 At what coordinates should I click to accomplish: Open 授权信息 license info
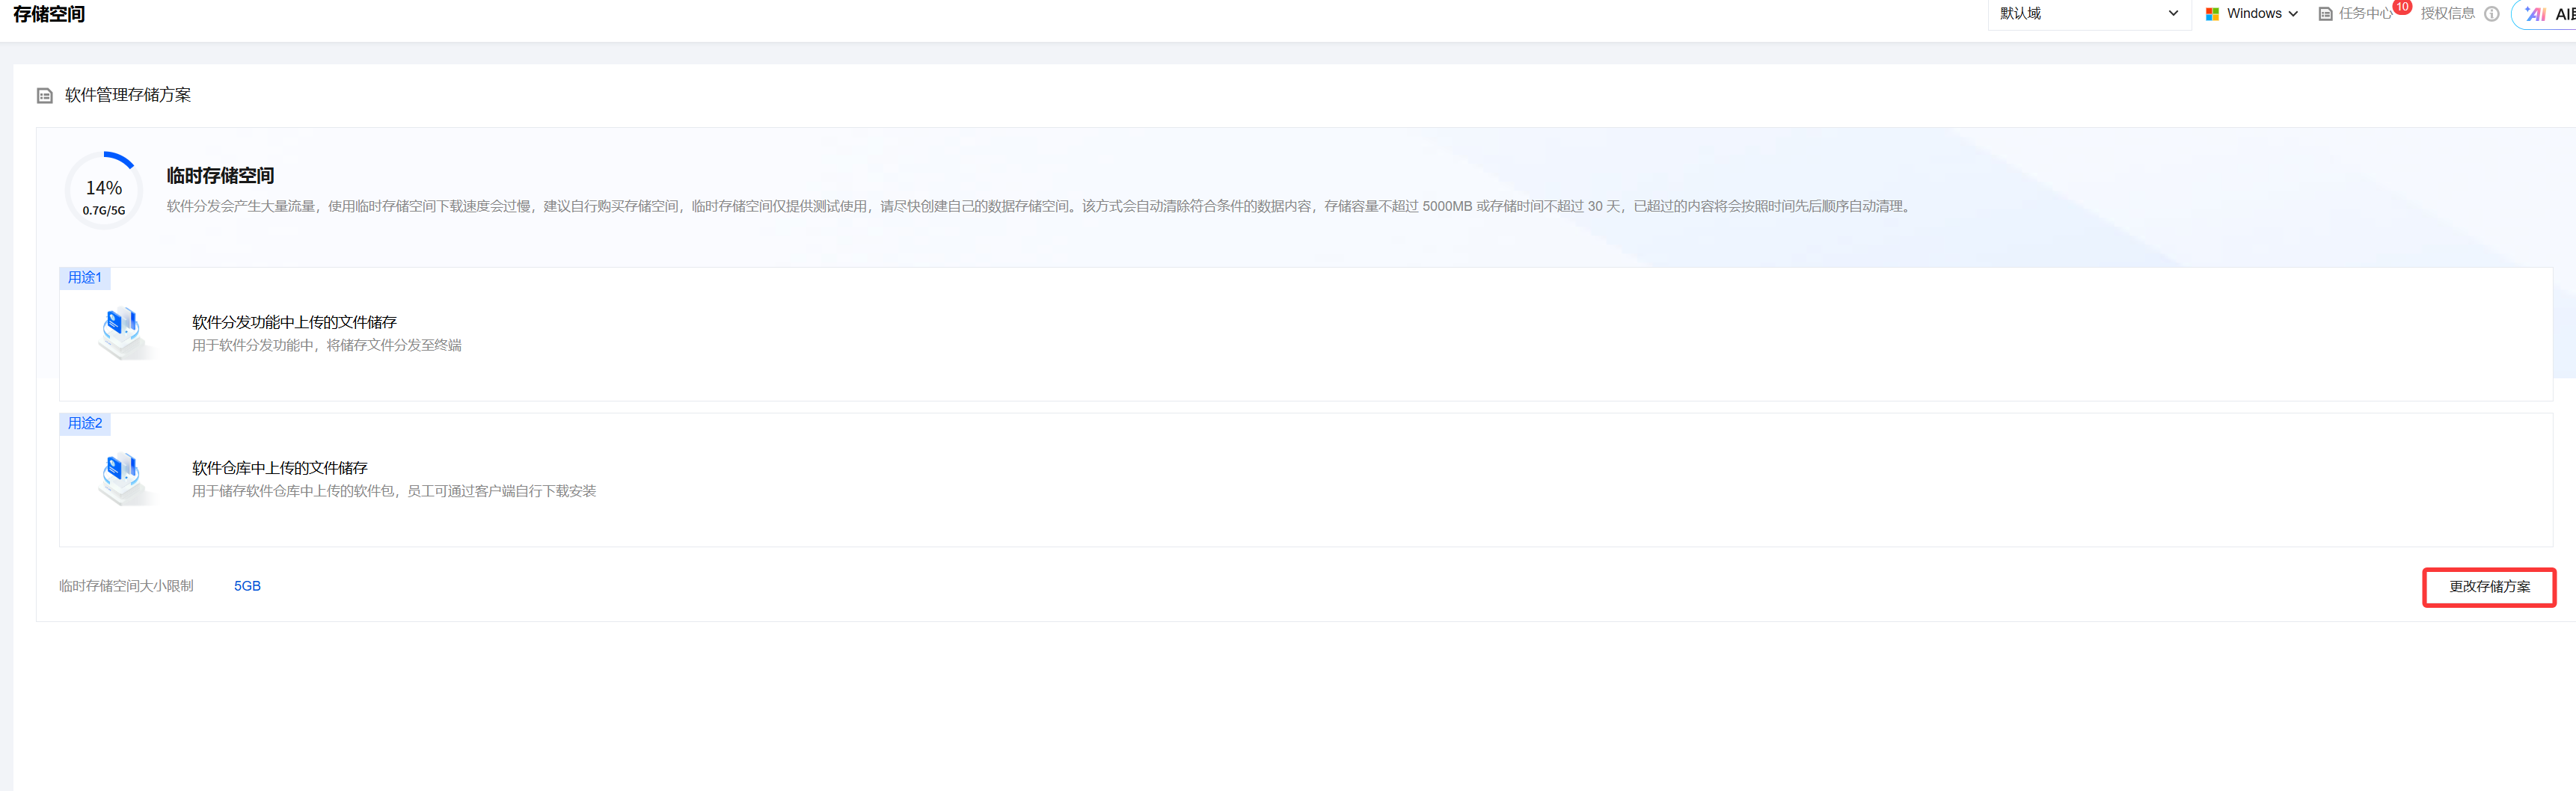pyautogui.click(x=2447, y=14)
